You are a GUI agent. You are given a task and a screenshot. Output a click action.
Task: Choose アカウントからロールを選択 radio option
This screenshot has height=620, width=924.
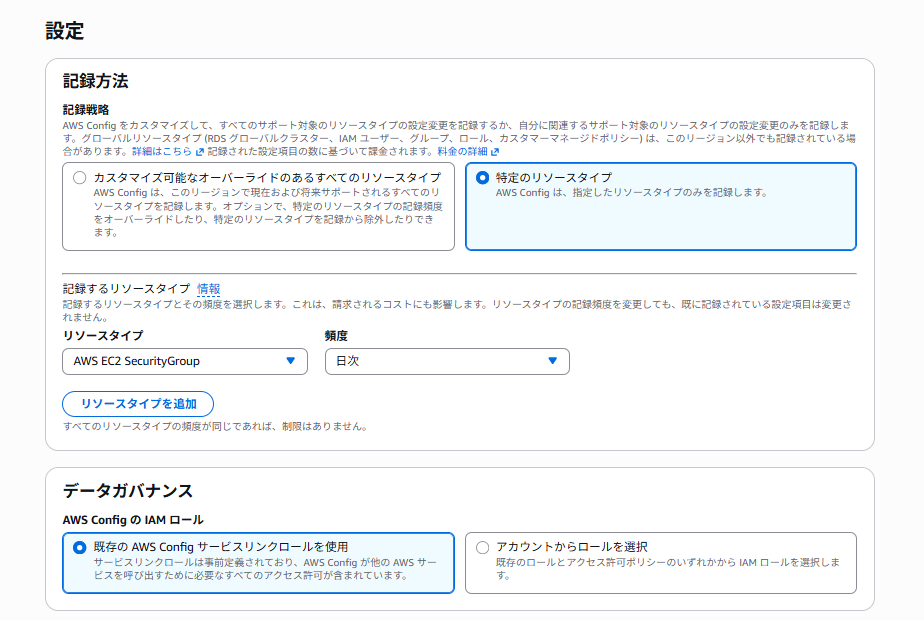point(482,548)
